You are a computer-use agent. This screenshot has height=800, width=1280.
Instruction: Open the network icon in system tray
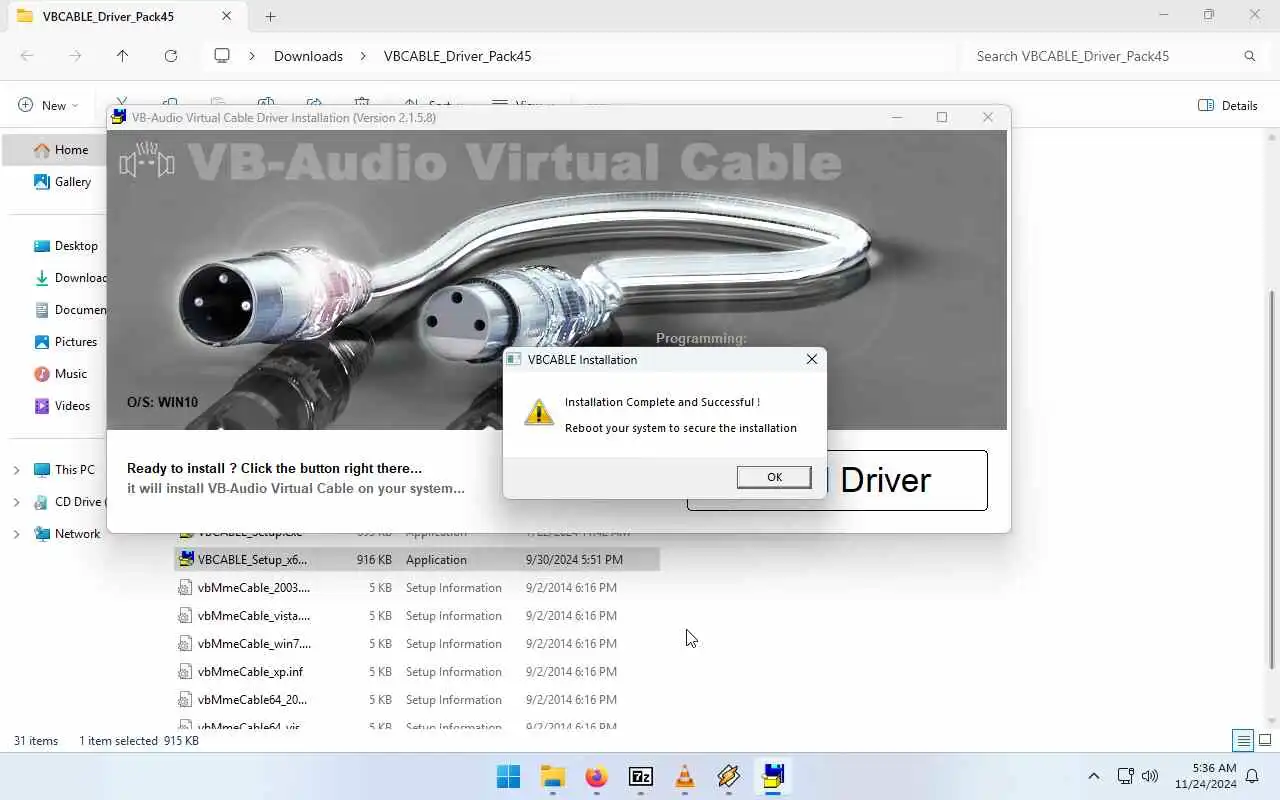point(1125,776)
